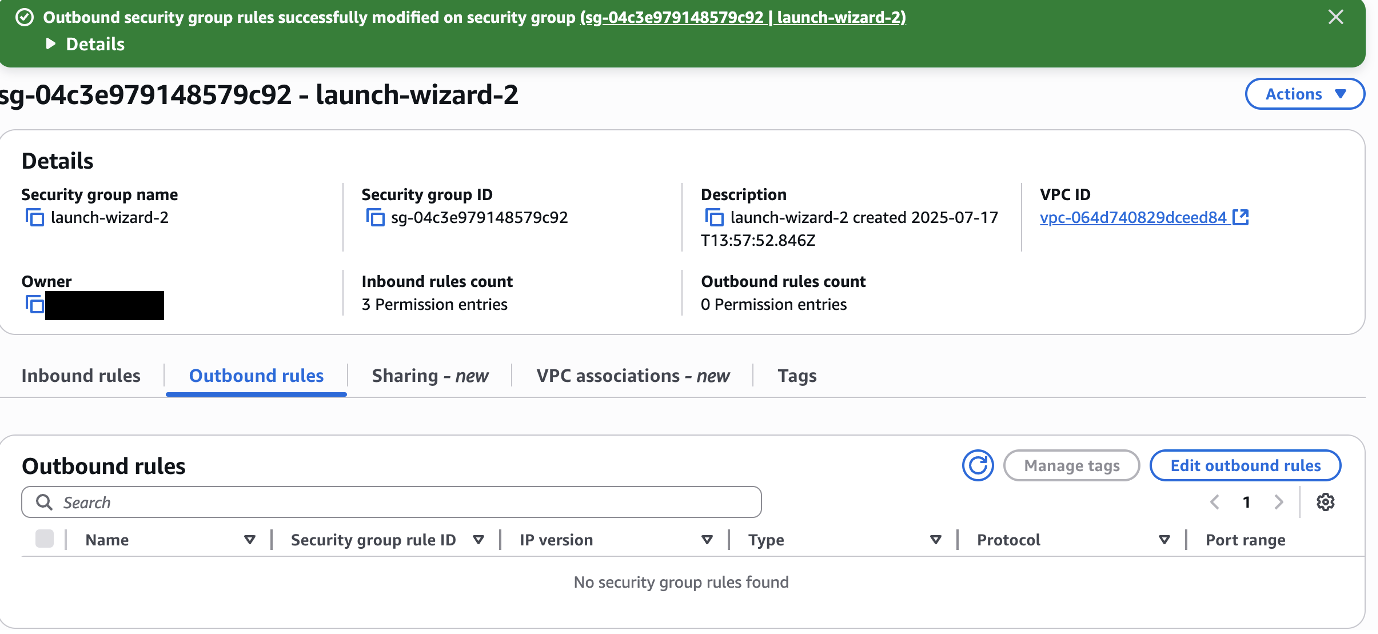This screenshot has width=1378, height=634.
Task: Click the outbound rules search field
Action: [x=400, y=503]
